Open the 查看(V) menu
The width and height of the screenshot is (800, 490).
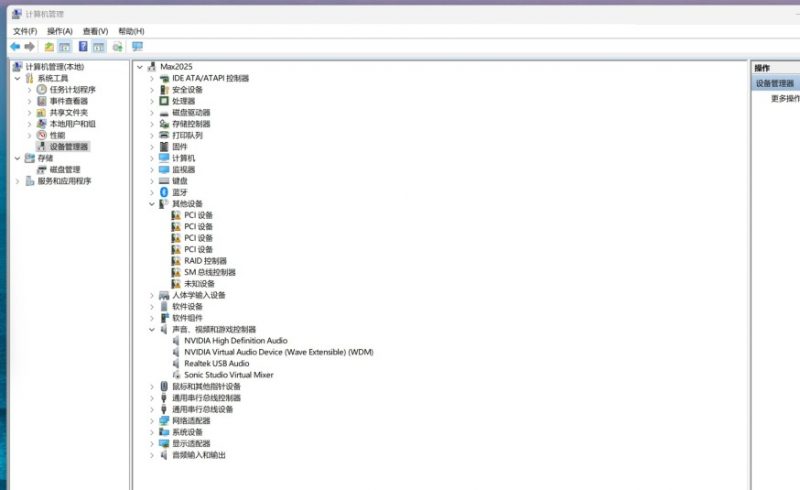point(95,31)
